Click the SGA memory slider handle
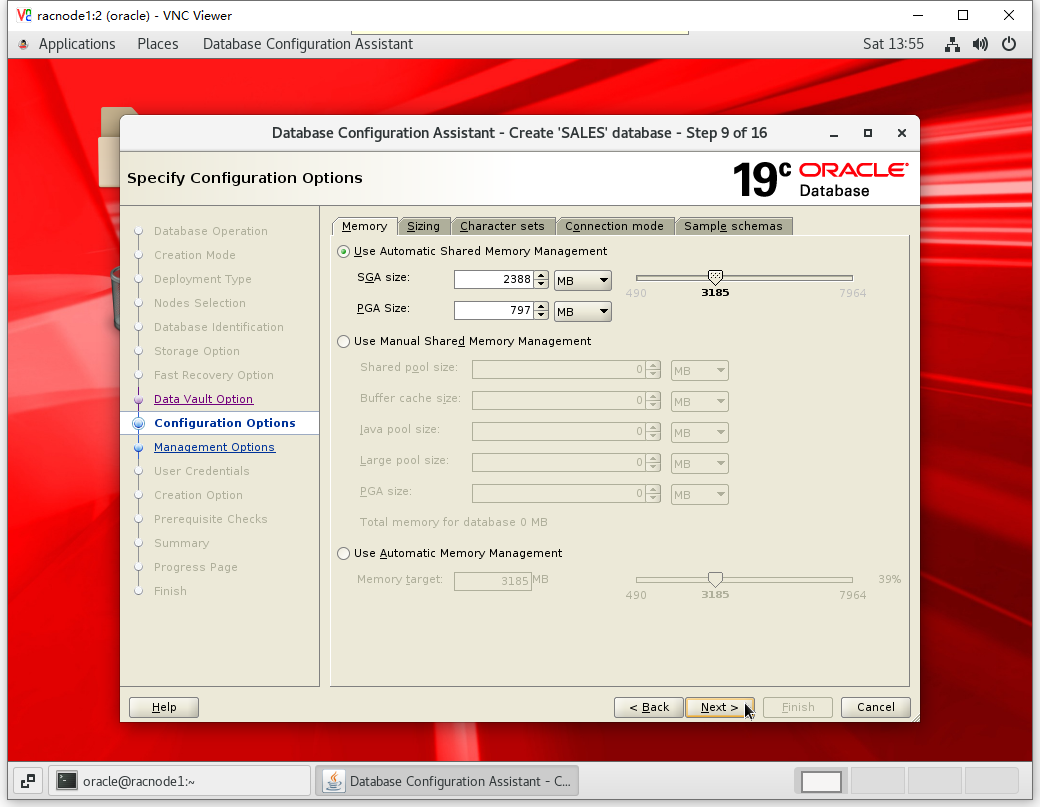 tap(715, 277)
